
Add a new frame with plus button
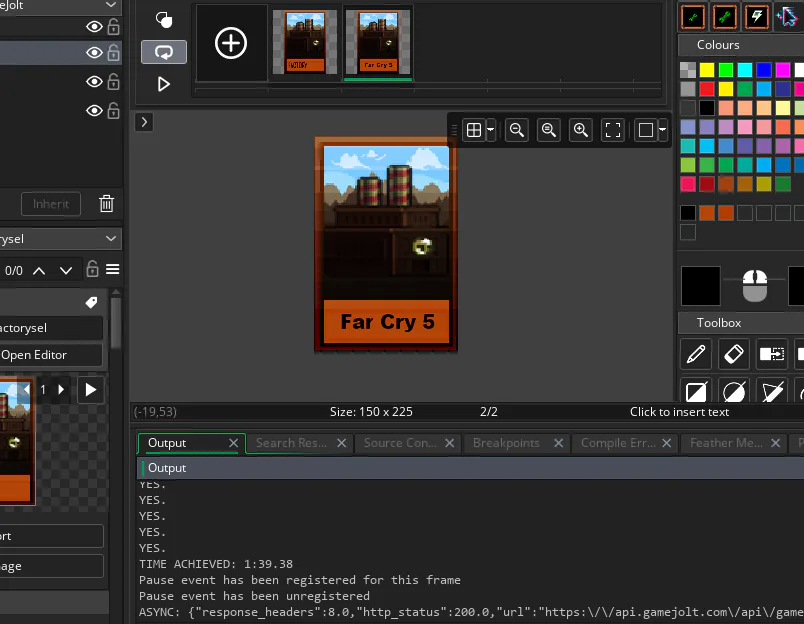tap(231, 43)
